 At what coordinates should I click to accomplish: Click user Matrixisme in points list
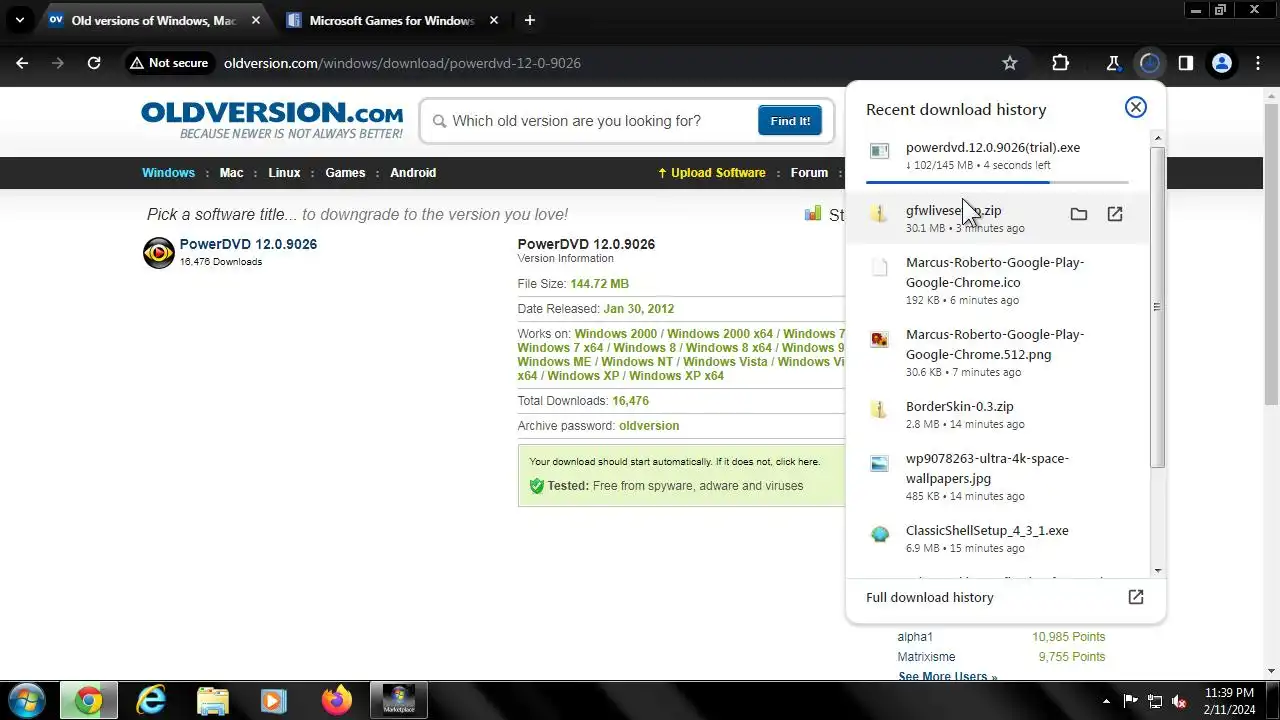pyautogui.click(x=926, y=657)
